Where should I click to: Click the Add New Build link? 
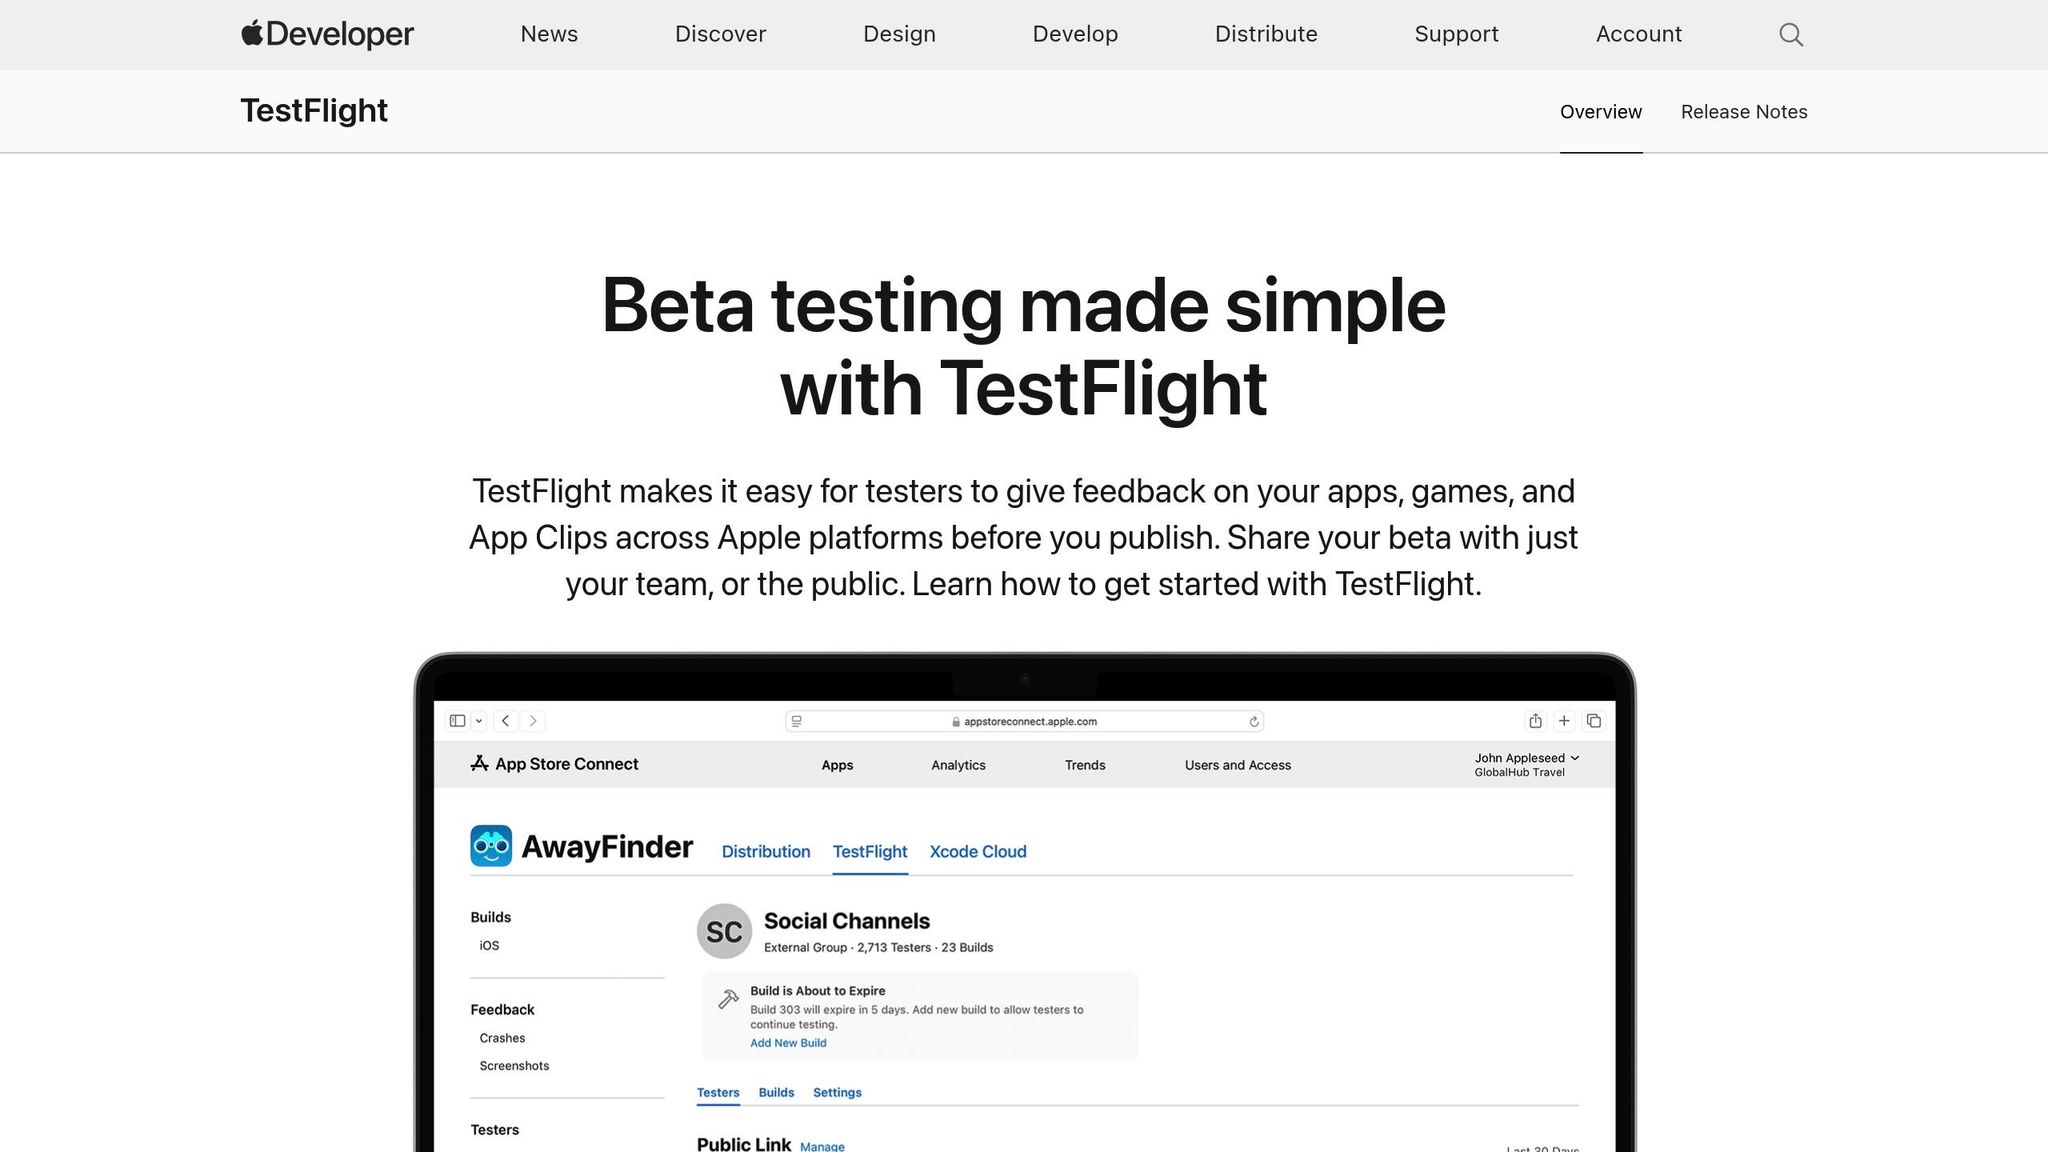[788, 1043]
